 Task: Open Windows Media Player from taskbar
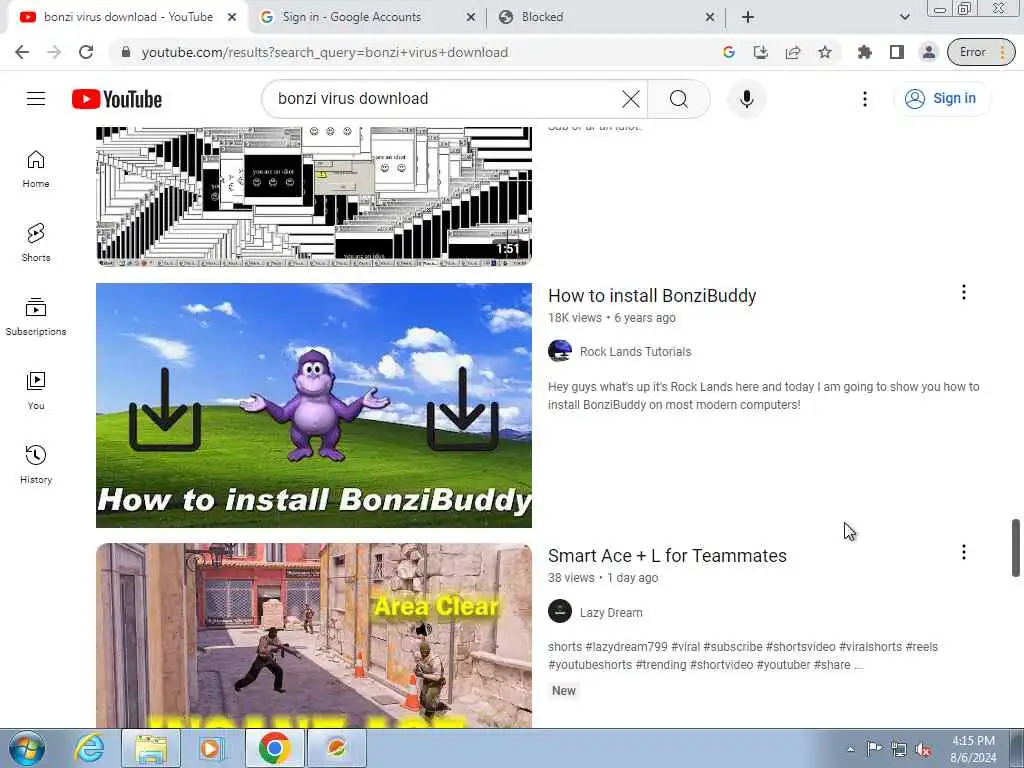[212, 748]
